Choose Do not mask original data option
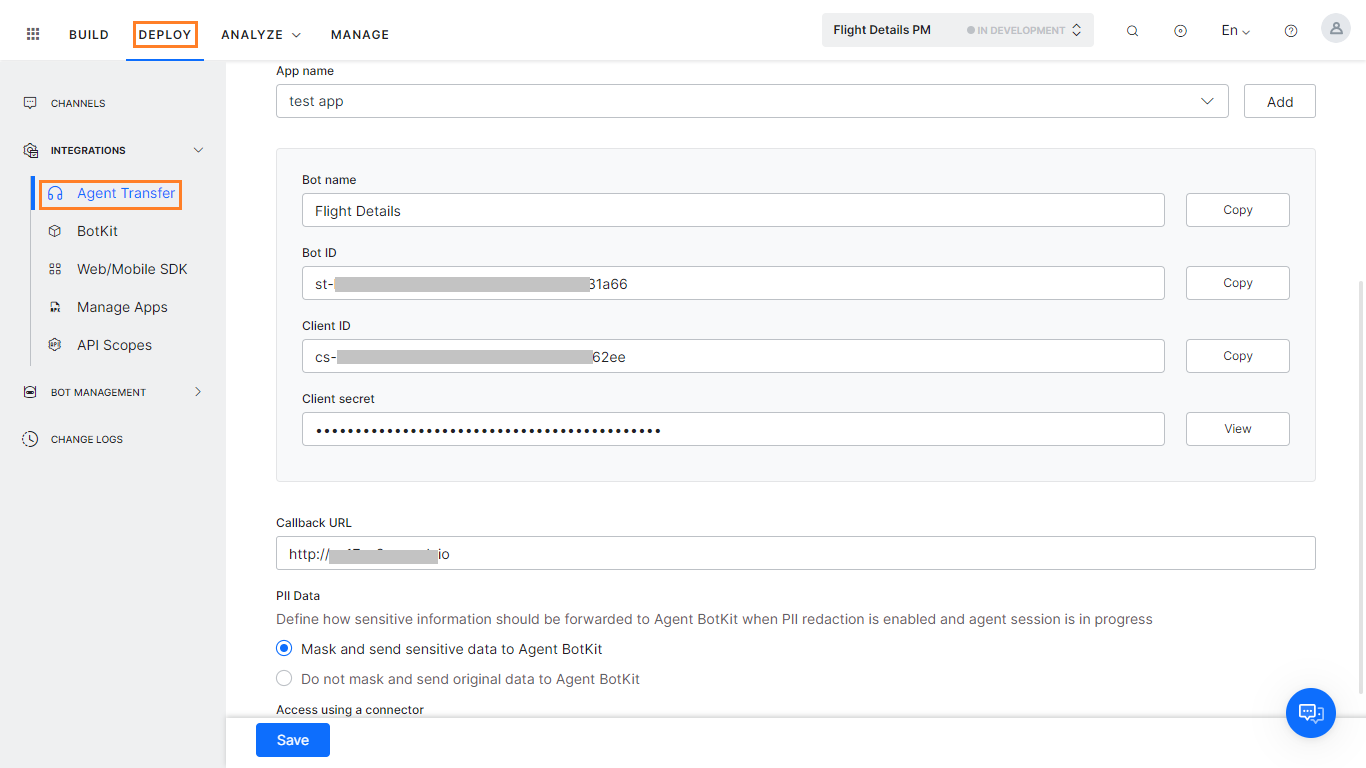 tap(283, 678)
